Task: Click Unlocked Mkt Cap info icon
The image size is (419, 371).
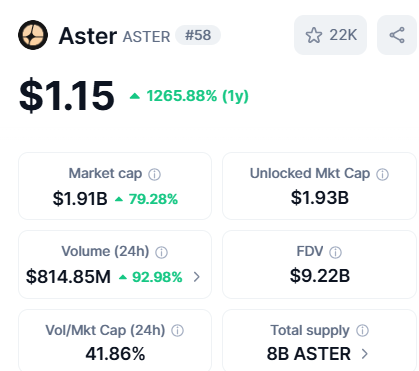Action: pyautogui.click(x=382, y=174)
